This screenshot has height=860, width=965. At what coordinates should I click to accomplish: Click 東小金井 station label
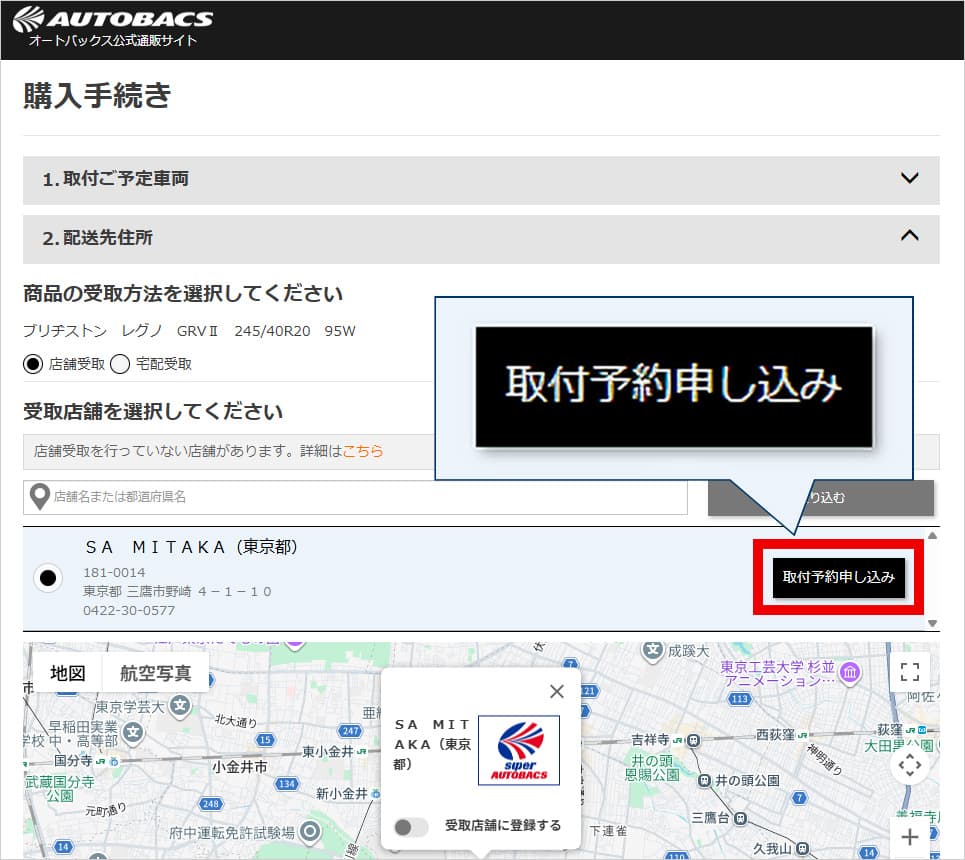[327, 752]
